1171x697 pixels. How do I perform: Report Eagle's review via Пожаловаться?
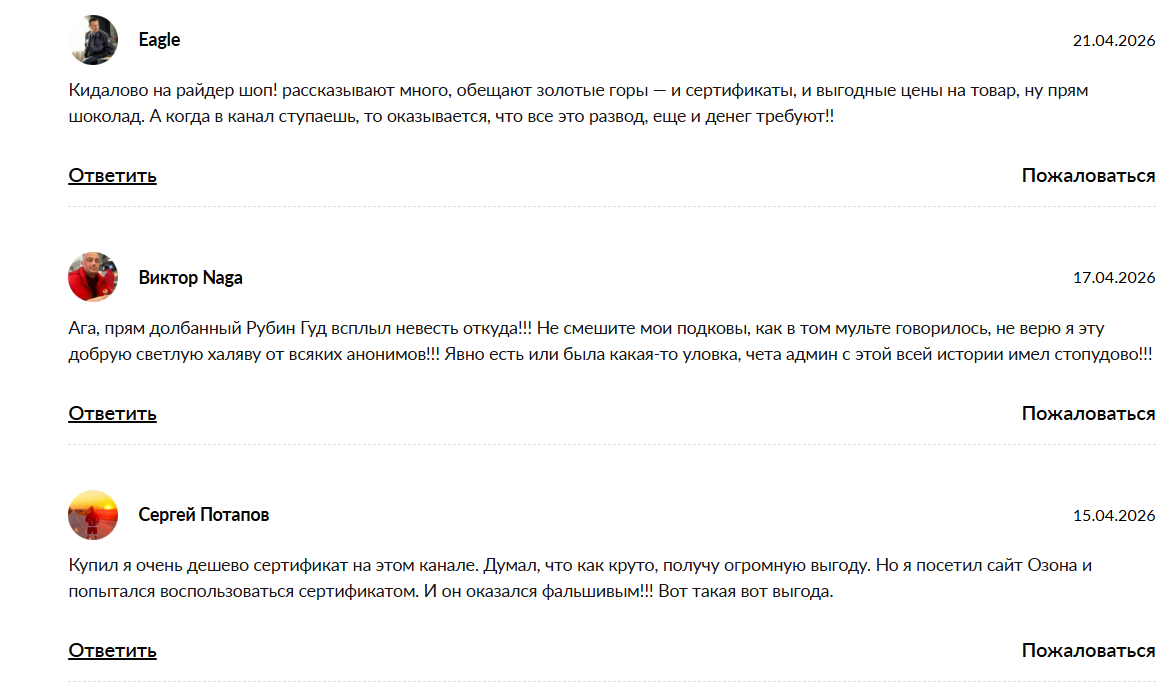1088,176
